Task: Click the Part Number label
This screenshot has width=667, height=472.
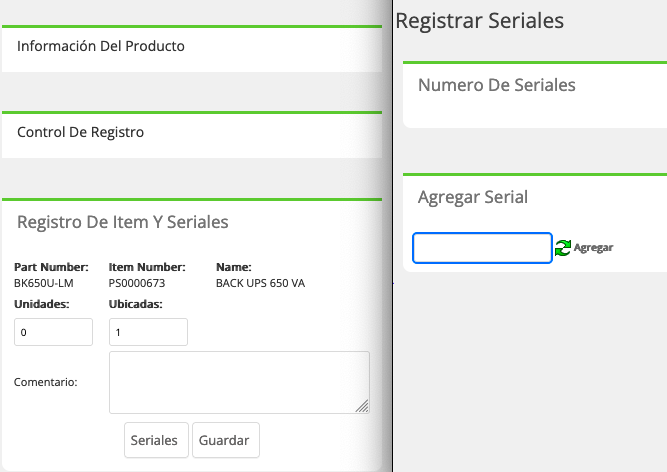Action: (51, 267)
